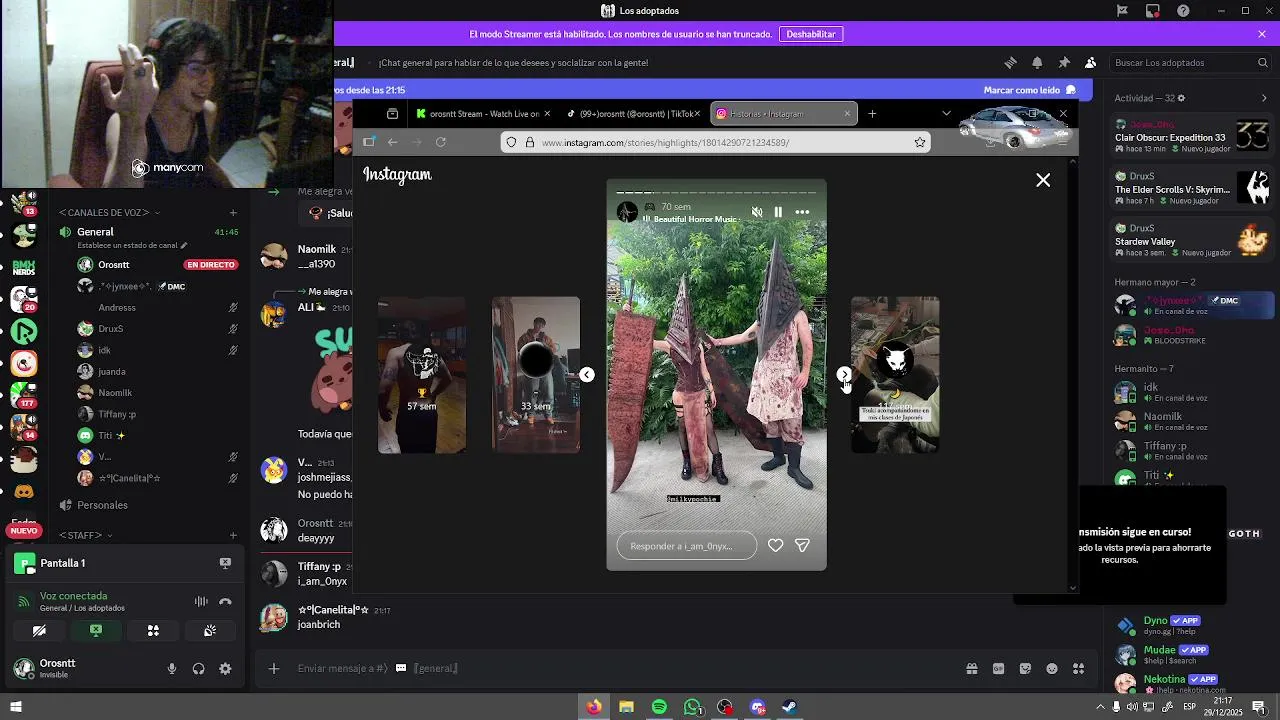The width and height of the screenshot is (1280, 720).
Task: Show pinned messages with the pin icon
Action: pos(1064,62)
